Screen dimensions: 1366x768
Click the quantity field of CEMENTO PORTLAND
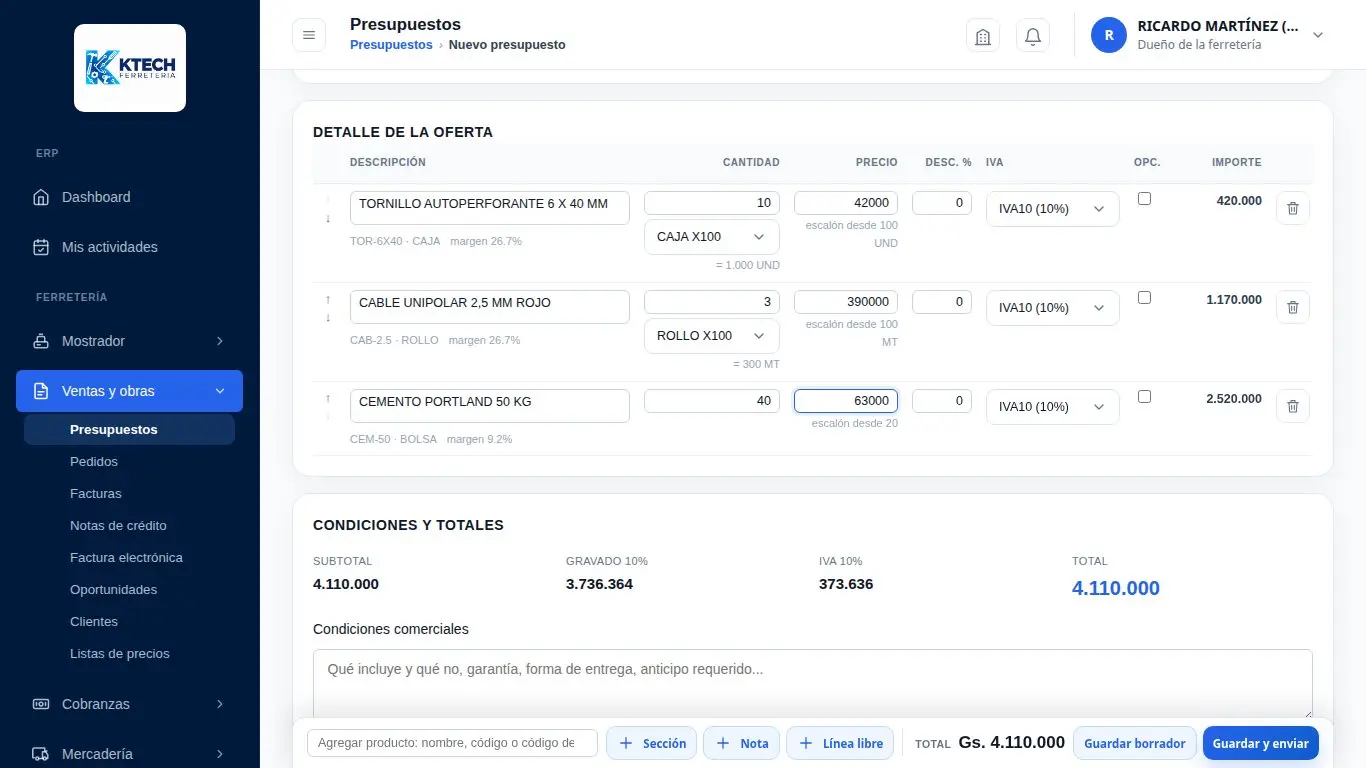712,401
